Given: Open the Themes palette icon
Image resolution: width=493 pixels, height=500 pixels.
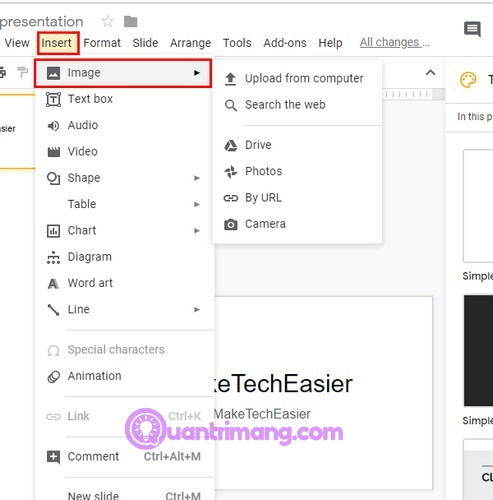Looking at the screenshot, I should point(468,80).
